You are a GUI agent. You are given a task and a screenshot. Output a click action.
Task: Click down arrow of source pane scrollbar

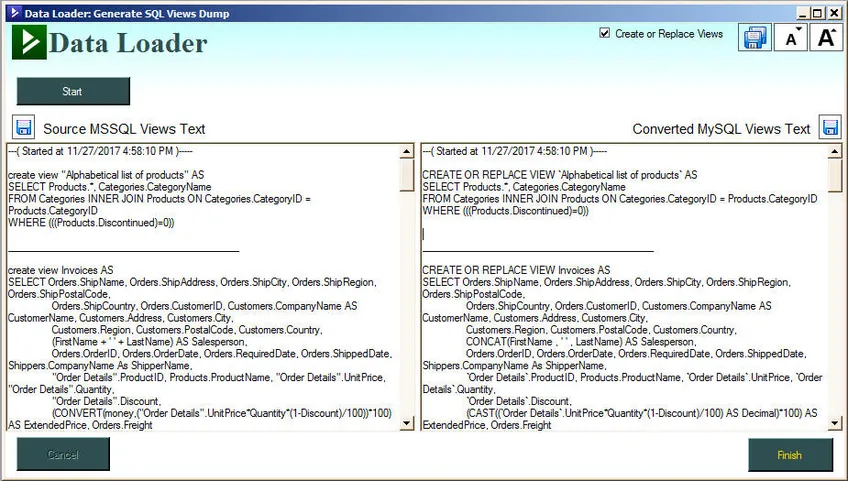click(407, 423)
